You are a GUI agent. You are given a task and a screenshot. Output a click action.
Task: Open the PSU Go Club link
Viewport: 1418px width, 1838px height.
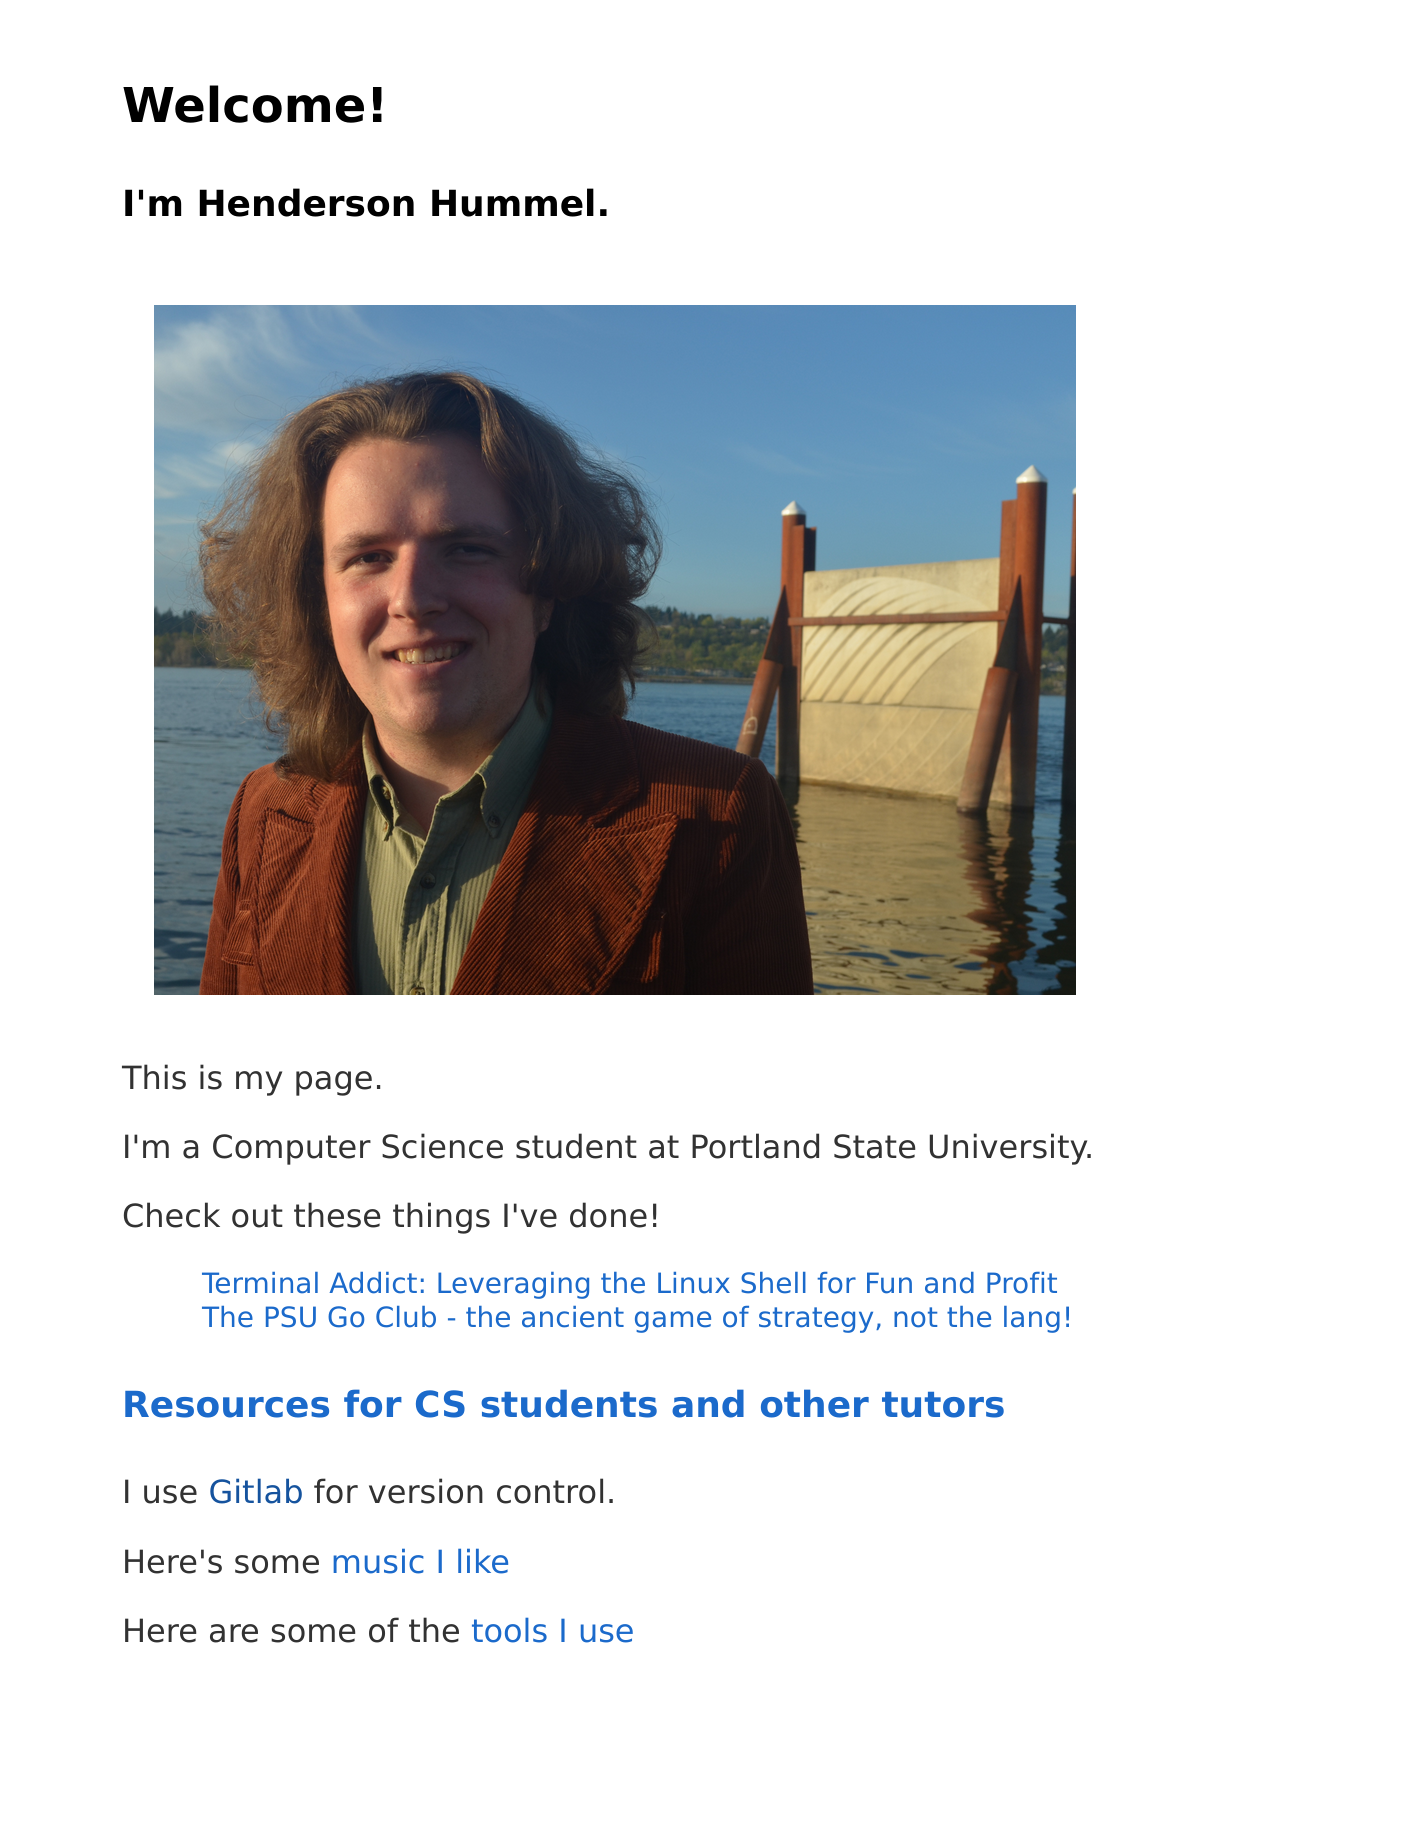[636, 1317]
